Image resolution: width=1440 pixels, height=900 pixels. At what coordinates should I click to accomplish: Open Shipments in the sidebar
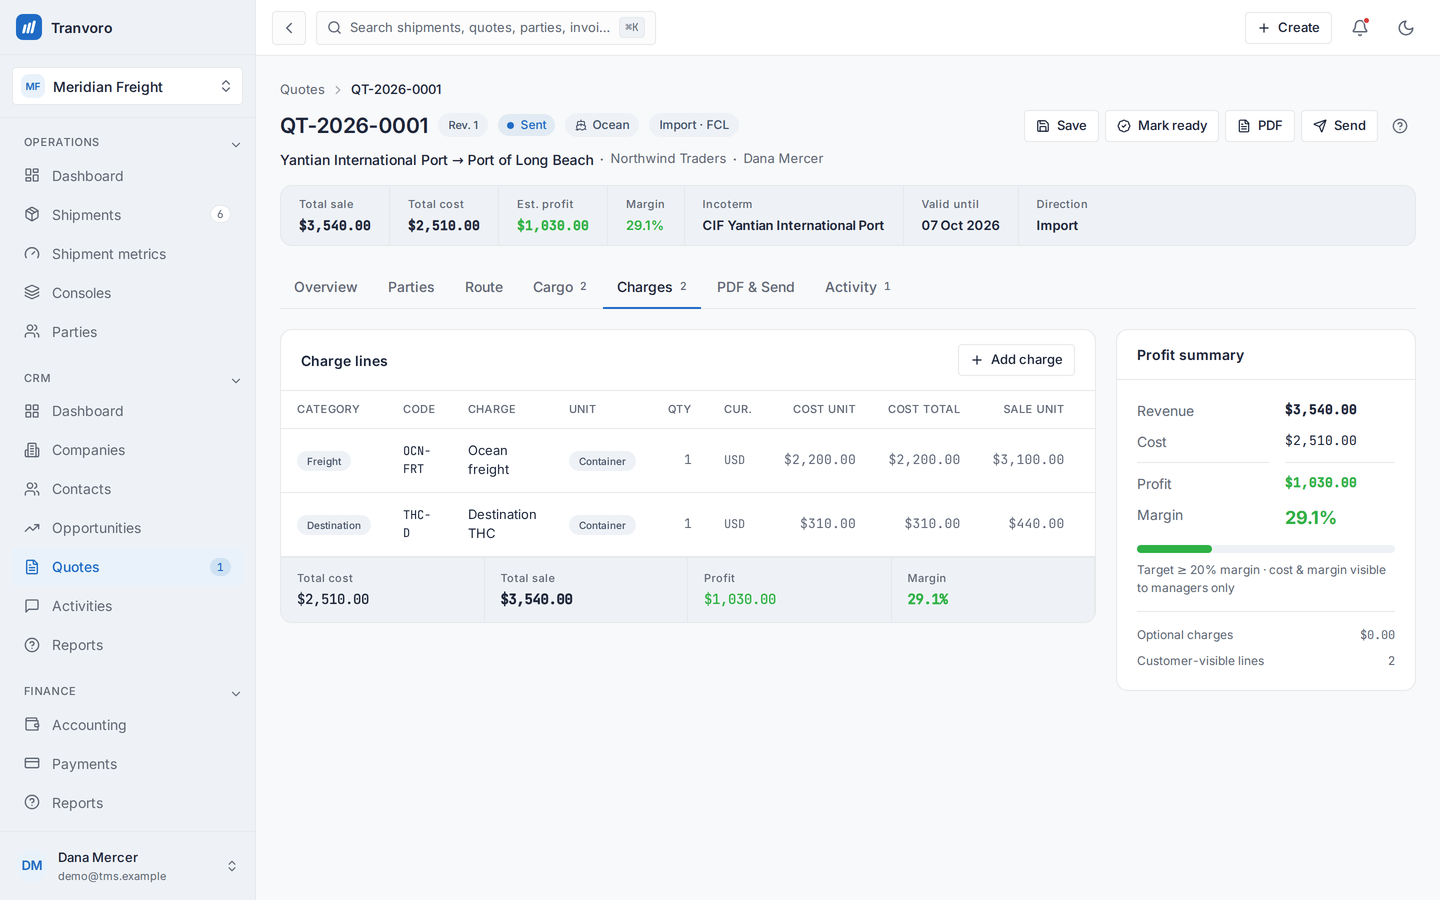128,215
